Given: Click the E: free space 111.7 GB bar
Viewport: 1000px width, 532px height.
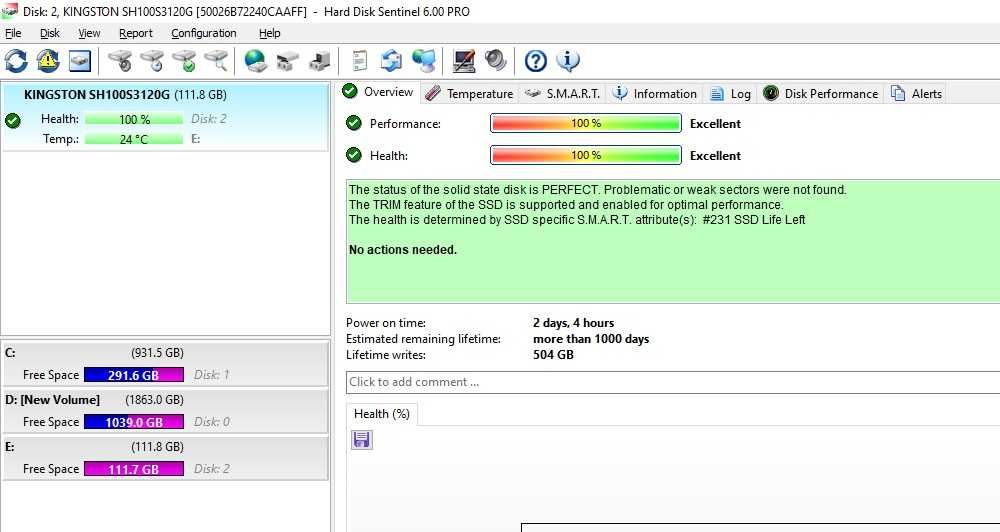Looking at the screenshot, I should coord(134,469).
